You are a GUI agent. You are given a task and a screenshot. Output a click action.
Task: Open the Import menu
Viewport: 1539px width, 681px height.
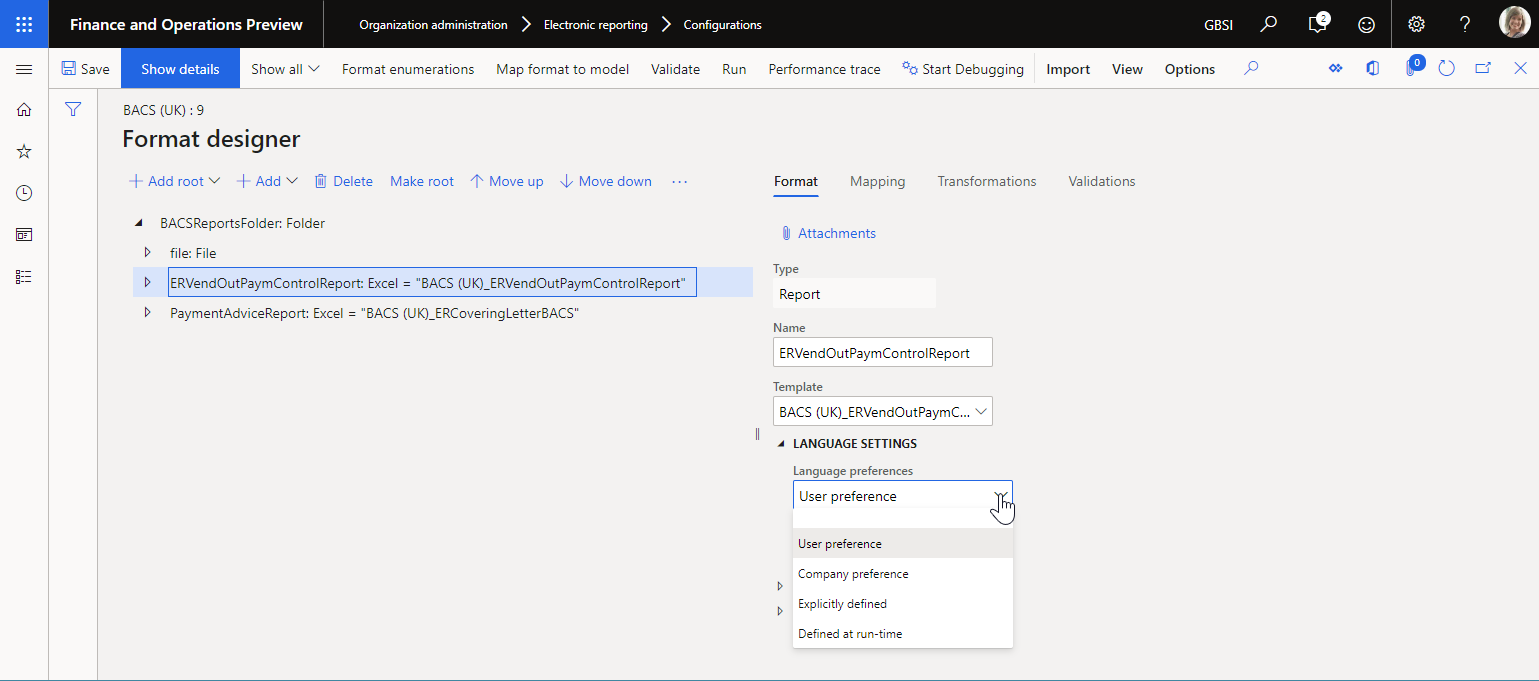(x=1068, y=69)
